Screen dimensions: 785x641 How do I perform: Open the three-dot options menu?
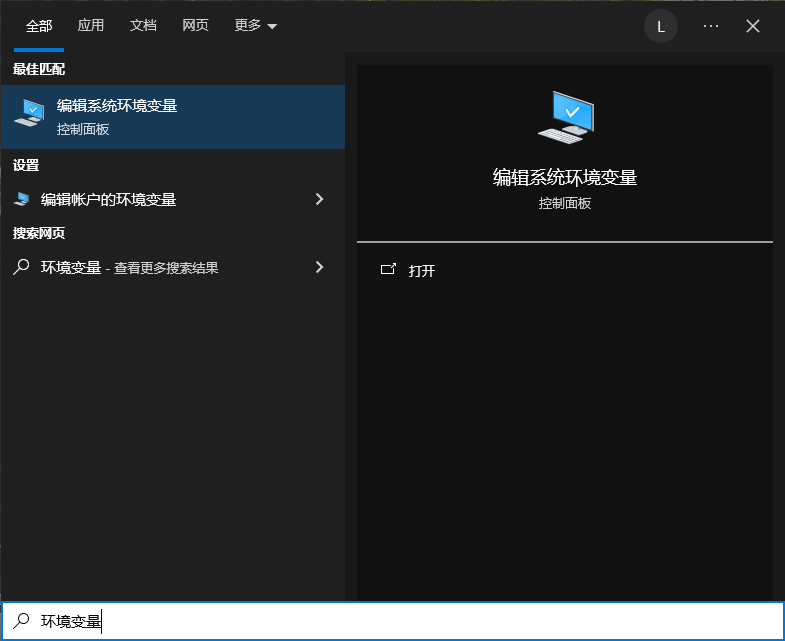pyautogui.click(x=711, y=26)
